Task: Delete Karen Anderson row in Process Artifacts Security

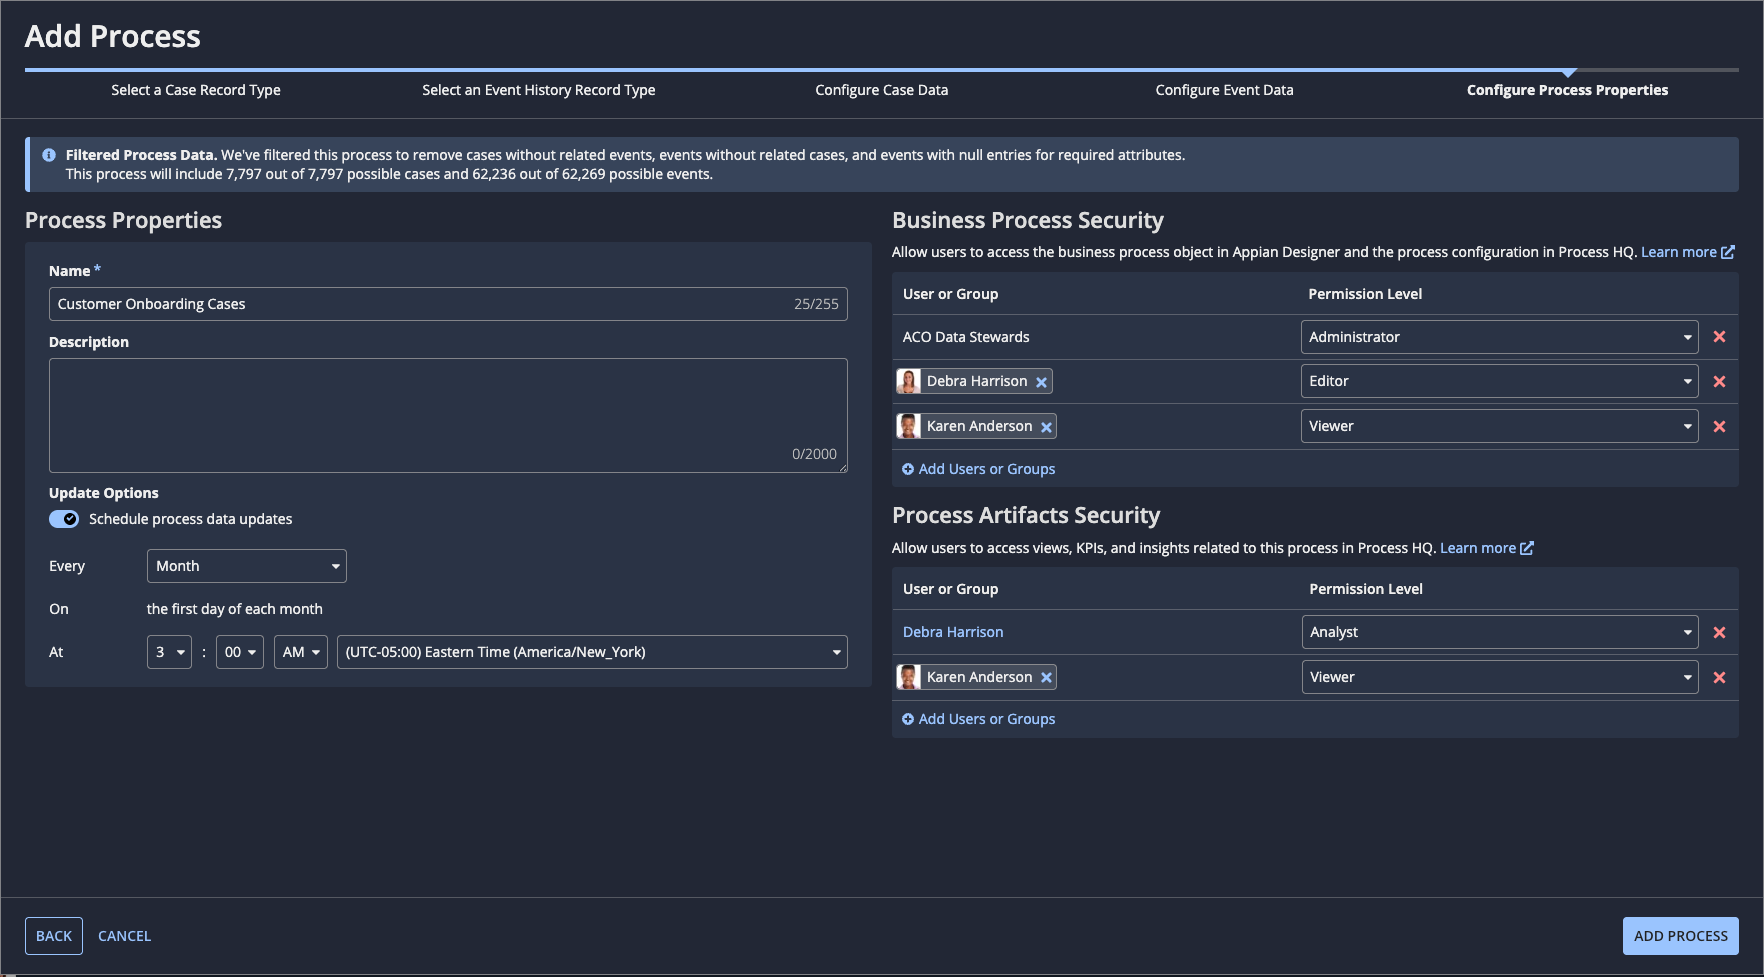Action: tap(1719, 677)
